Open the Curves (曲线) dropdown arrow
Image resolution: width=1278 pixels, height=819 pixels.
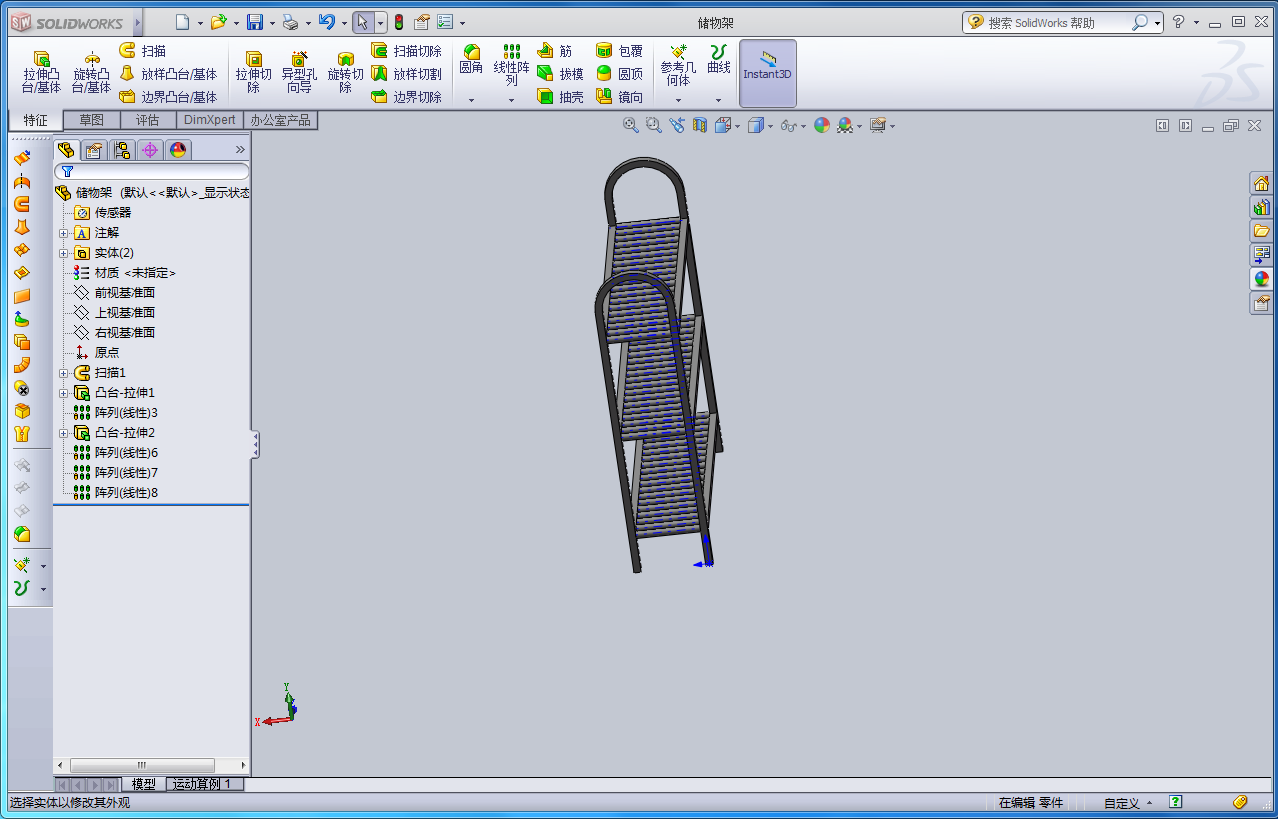718,100
